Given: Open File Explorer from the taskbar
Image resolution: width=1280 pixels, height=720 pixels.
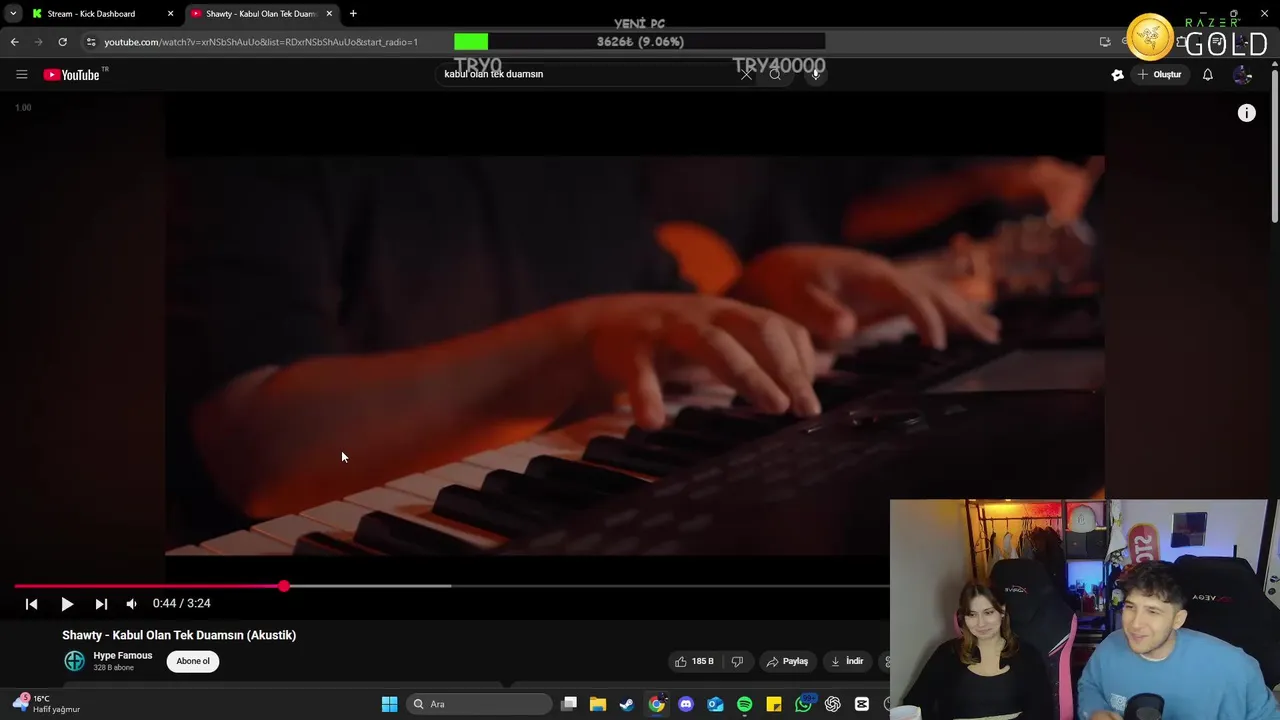Looking at the screenshot, I should [598, 704].
